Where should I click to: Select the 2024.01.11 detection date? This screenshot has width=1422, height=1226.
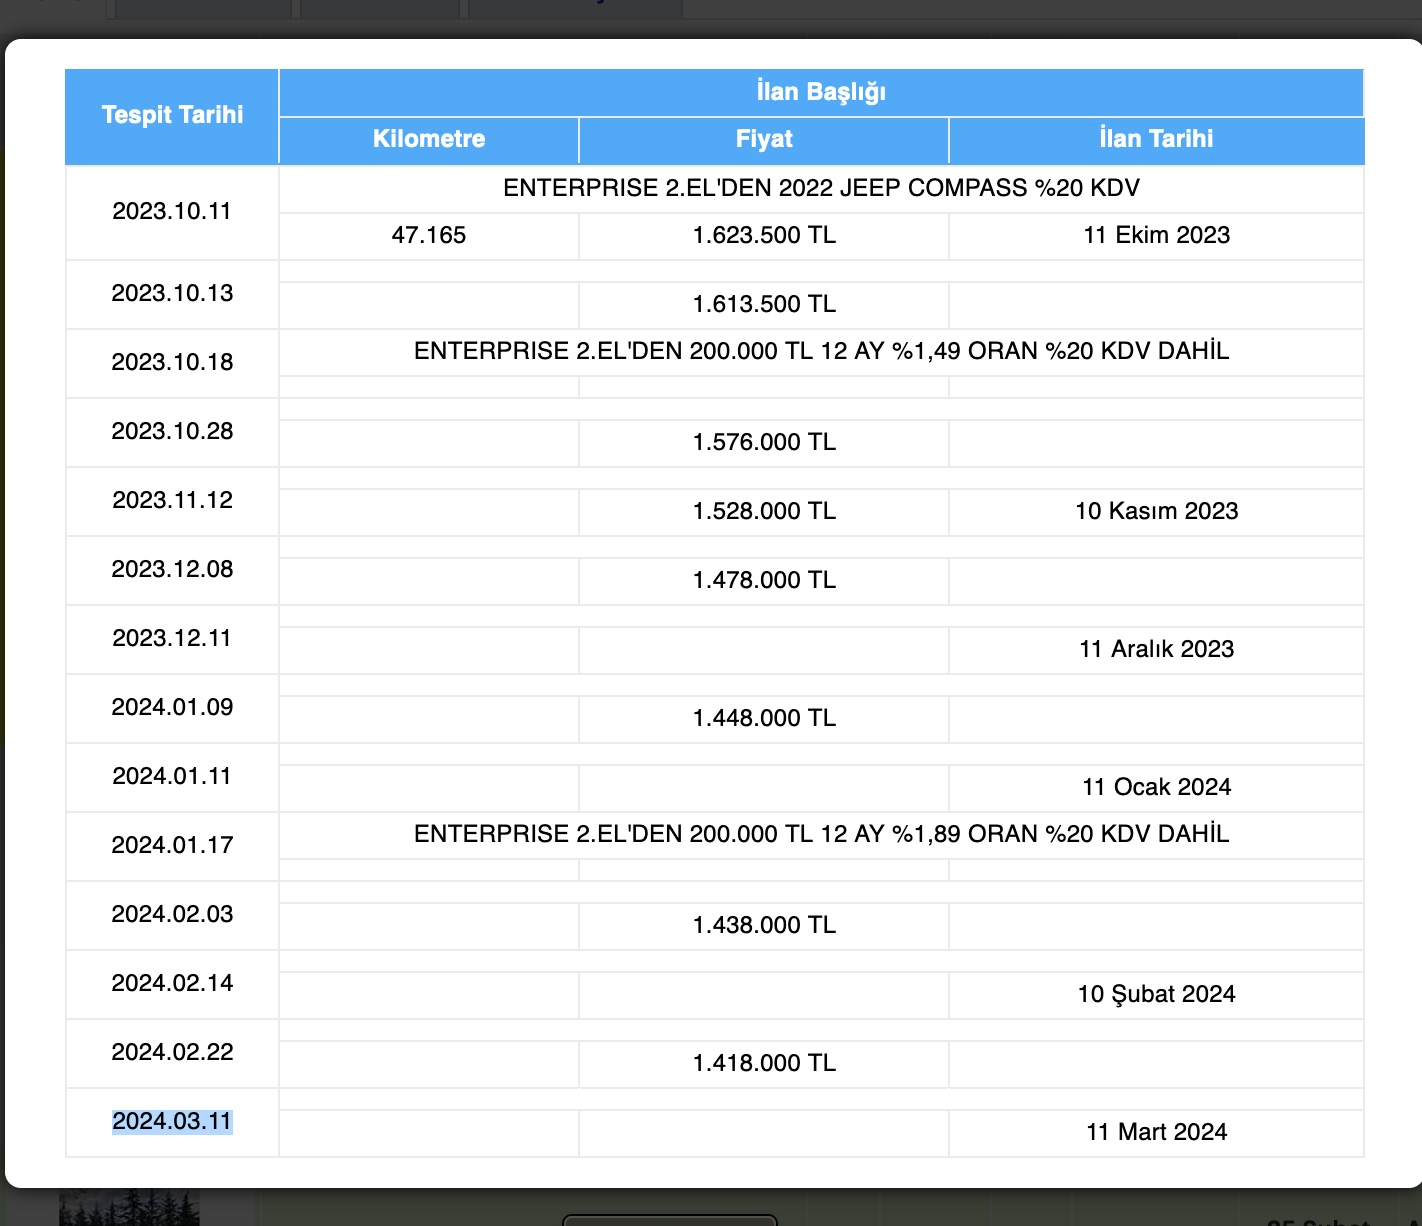[172, 776]
